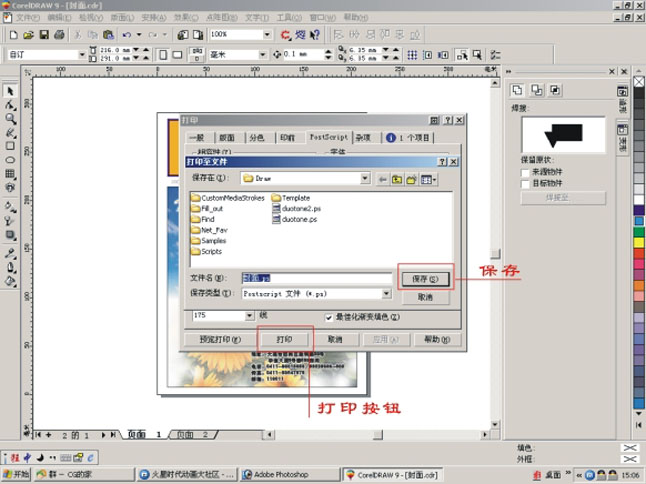Open the 文字 menu in menu bar
646x484 pixels.
click(x=256, y=17)
